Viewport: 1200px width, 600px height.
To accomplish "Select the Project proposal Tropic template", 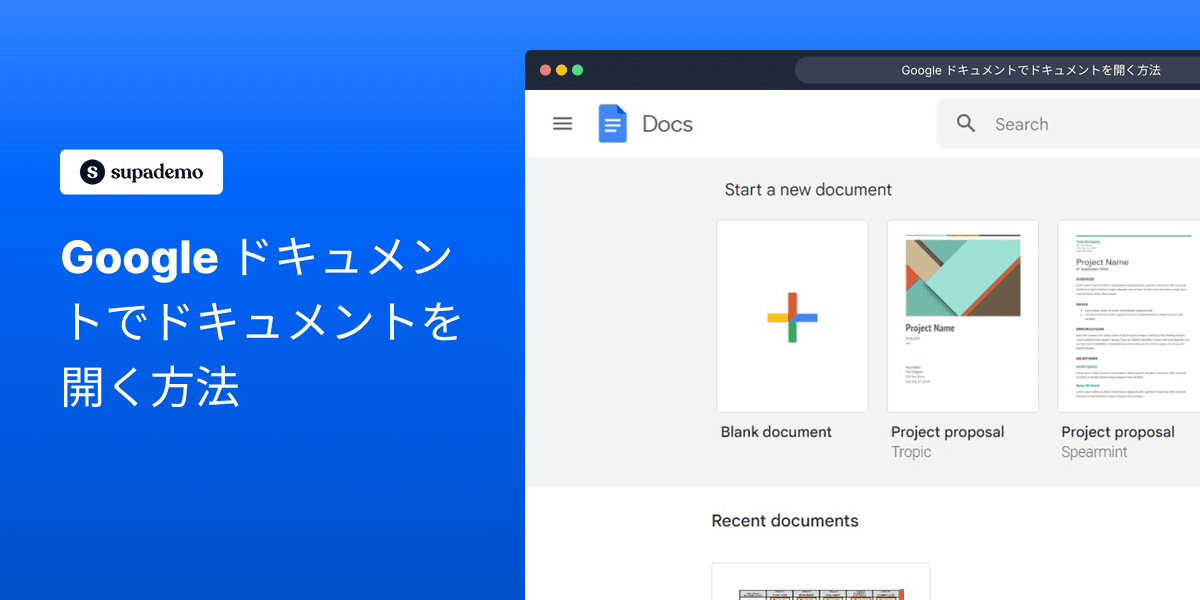I will point(962,316).
